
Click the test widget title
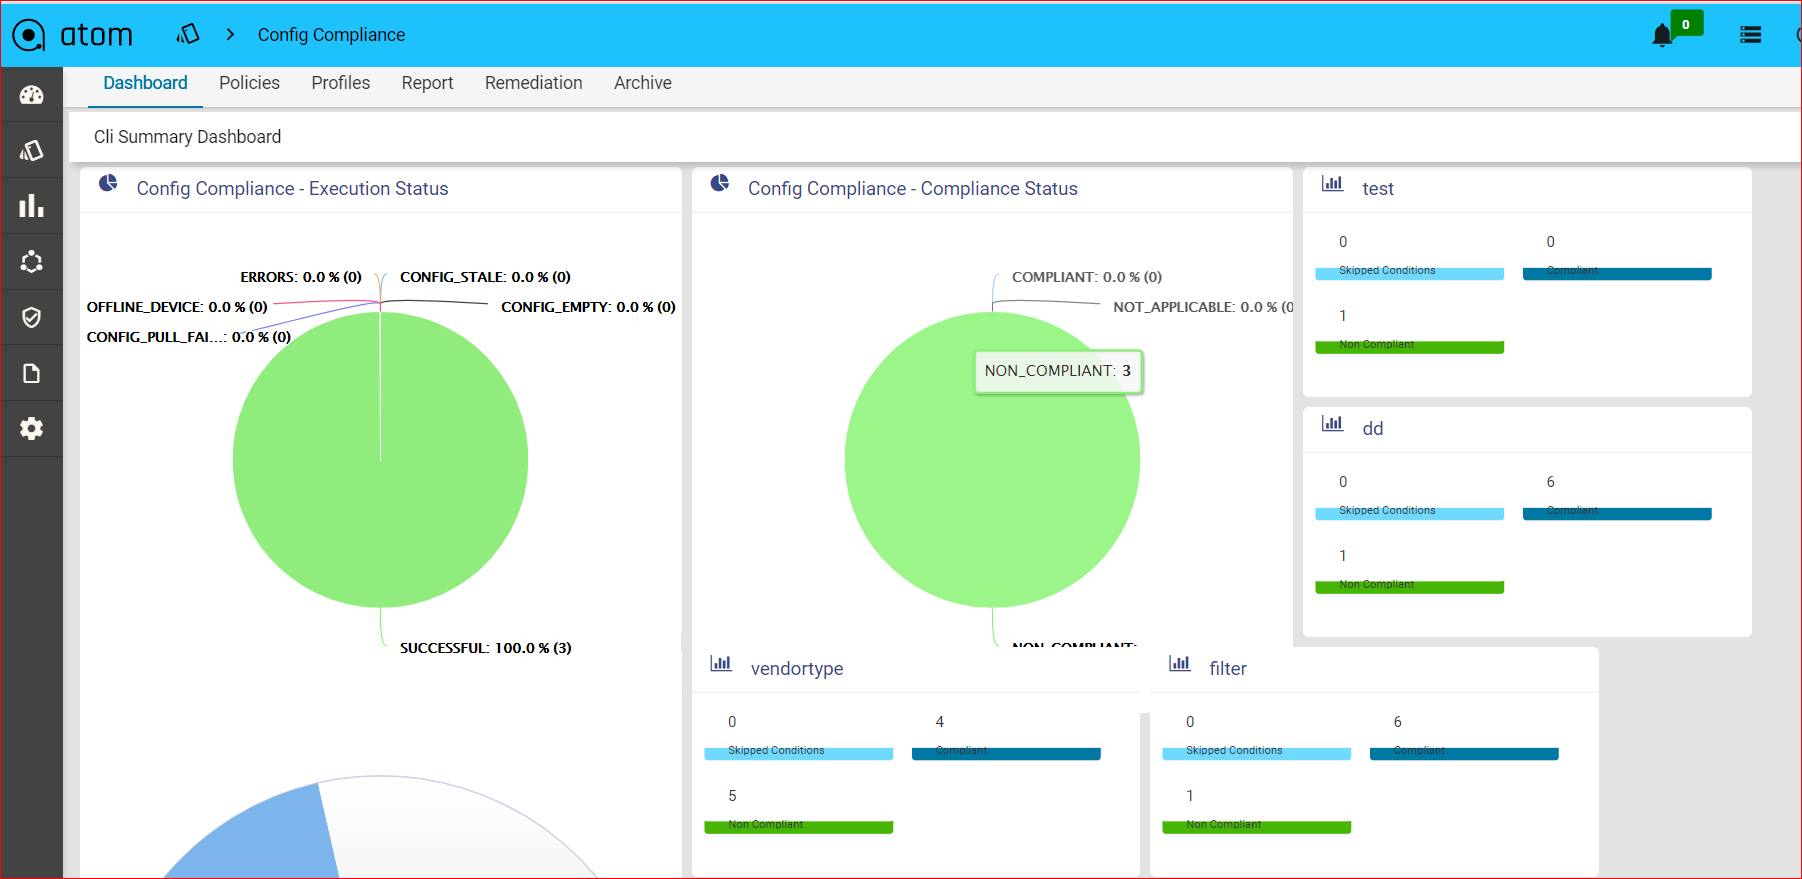(x=1377, y=189)
